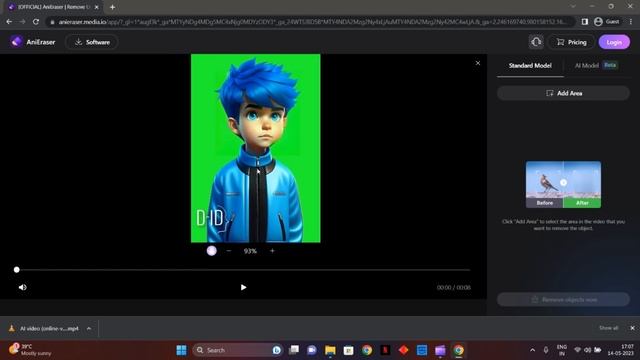Open the video chat taskbar icon

point(312,350)
